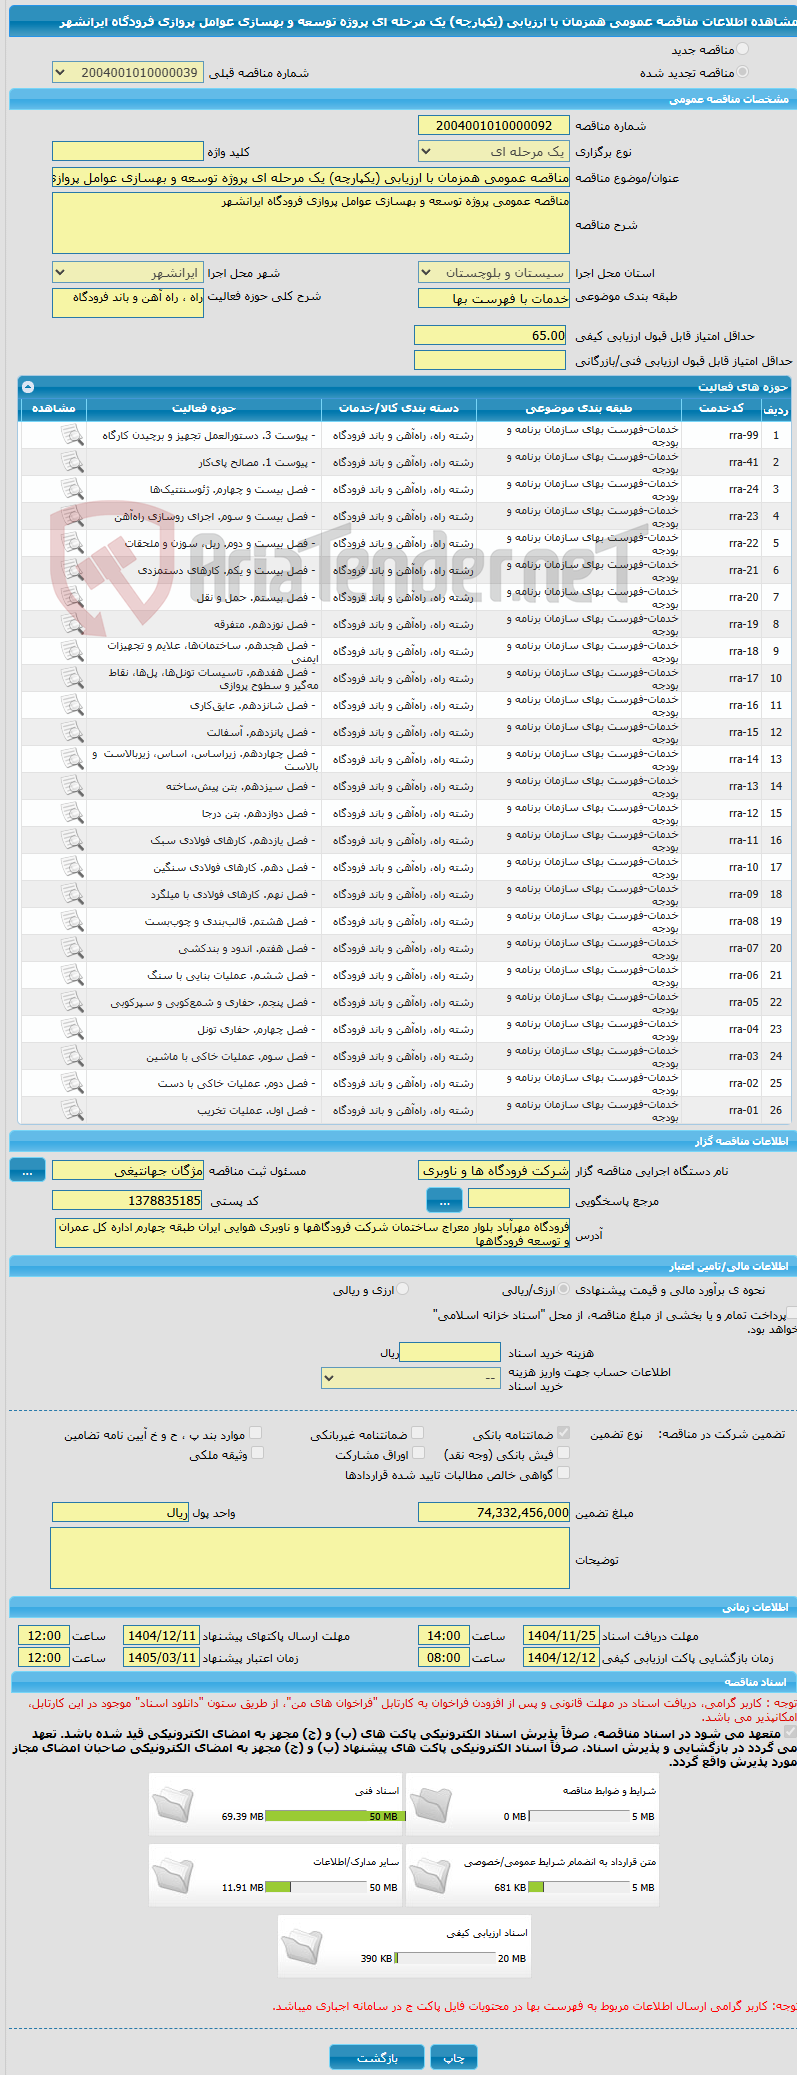This screenshot has width=797, height=2075.
Task: Open view icon for row rra-99
Action: tap(72, 435)
